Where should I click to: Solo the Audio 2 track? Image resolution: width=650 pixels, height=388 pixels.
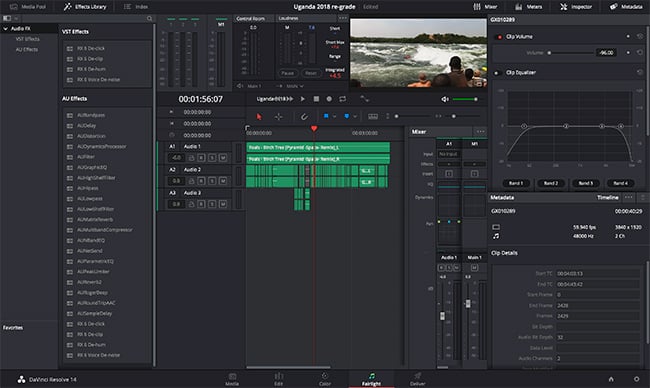[212, 181]
